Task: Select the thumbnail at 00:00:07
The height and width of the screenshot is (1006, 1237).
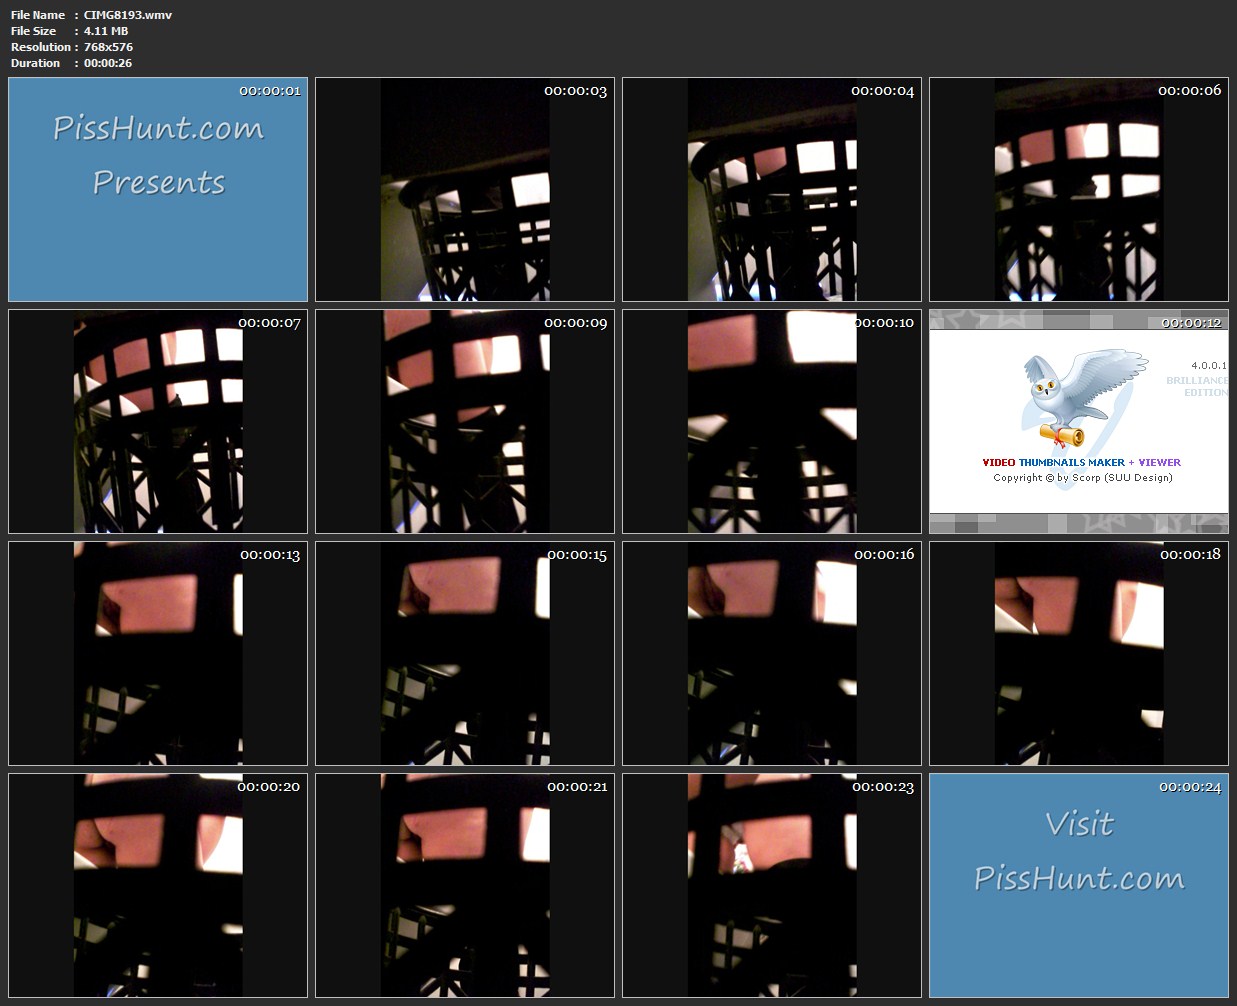Action: [158, 422]
